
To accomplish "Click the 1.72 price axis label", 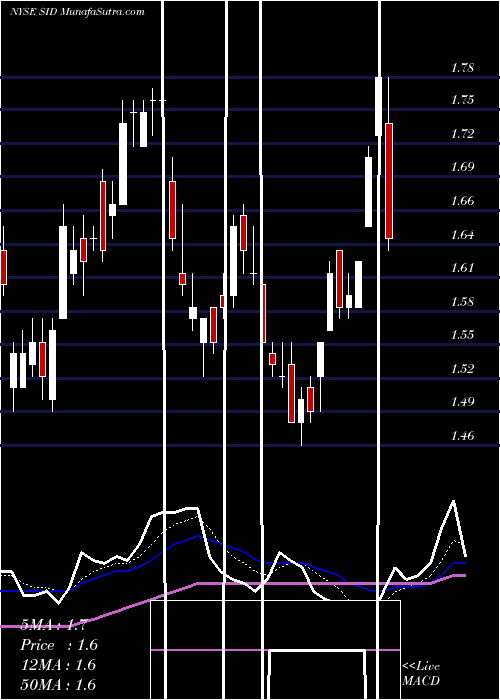I will [462, 133].
